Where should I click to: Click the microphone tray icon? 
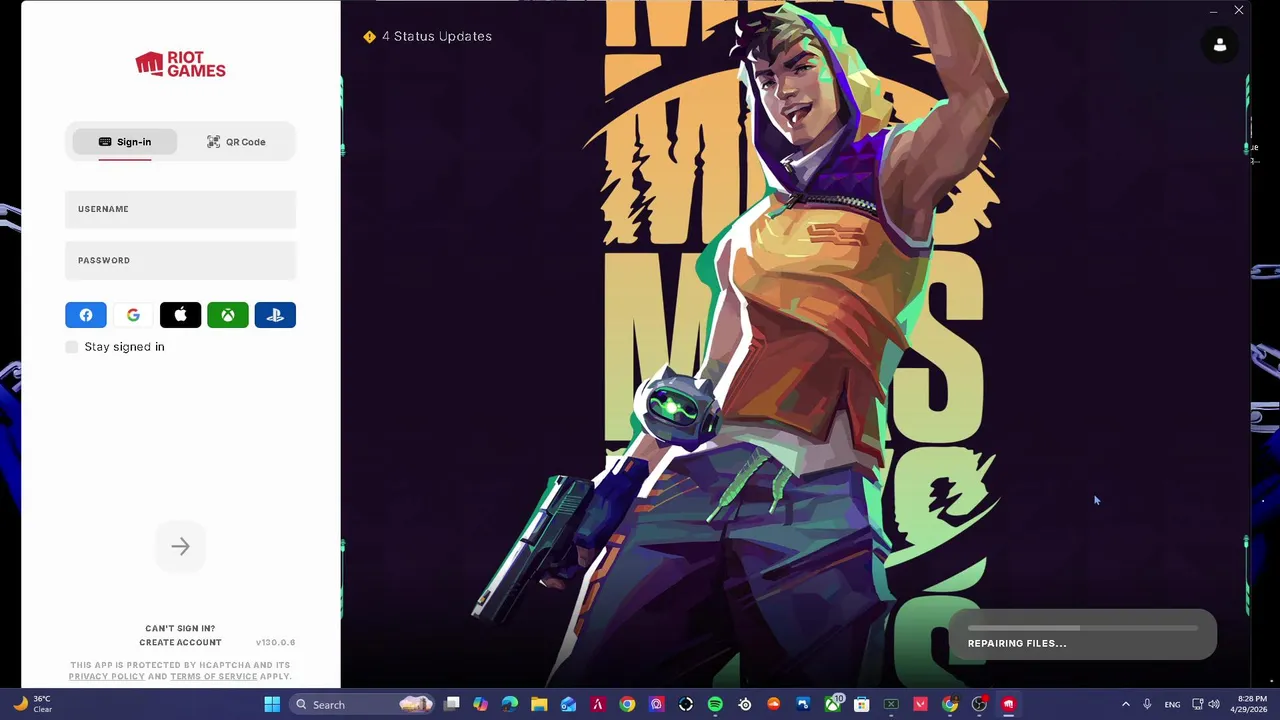coord(1147,704)
